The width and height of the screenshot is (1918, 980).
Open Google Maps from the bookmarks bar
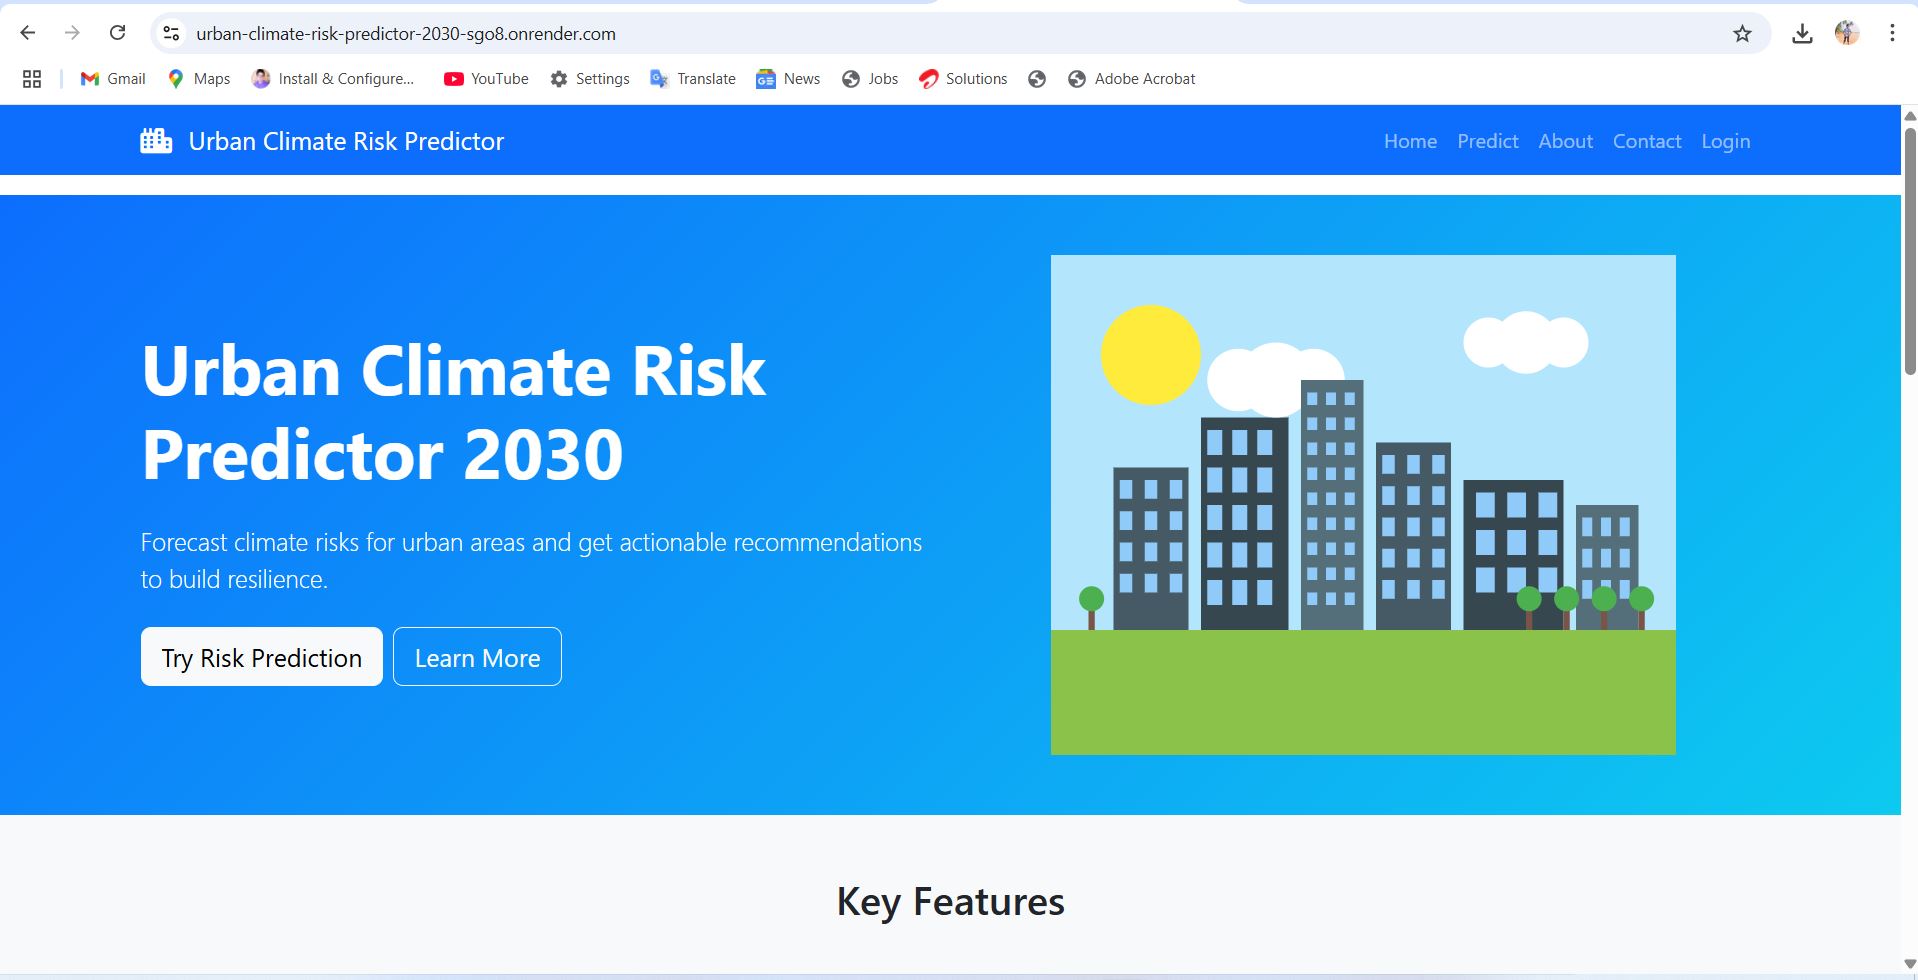tap(176, 79)
